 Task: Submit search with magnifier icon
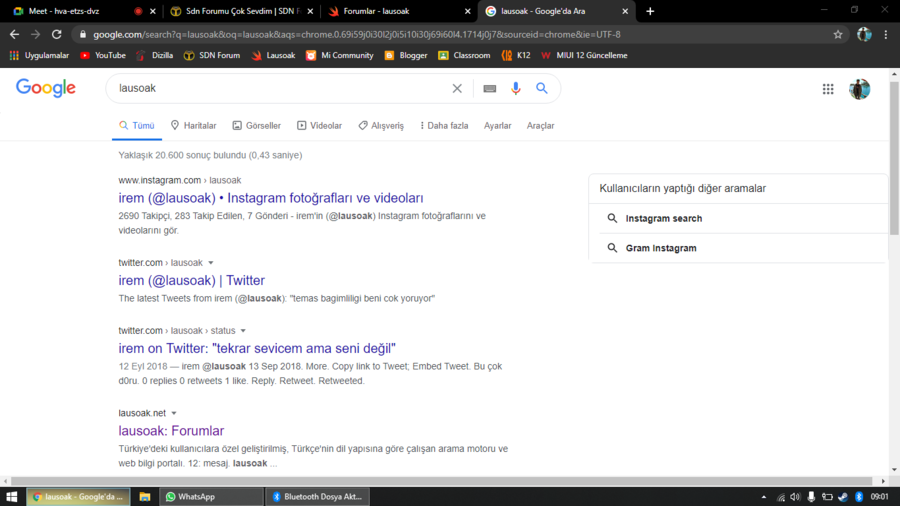pyautogui.click(x=542, y=88)
